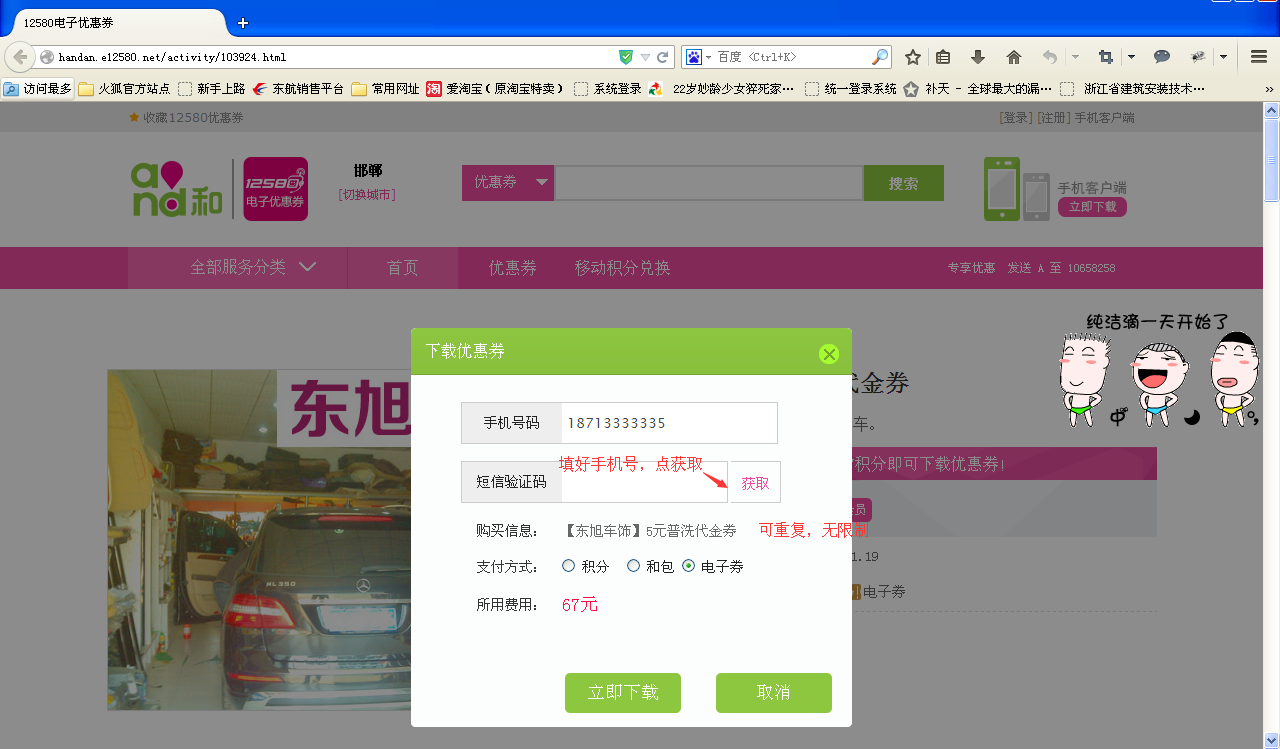
Task: Click the [登录] login link
Action: pyautogui.click(x=1015, y=118)
